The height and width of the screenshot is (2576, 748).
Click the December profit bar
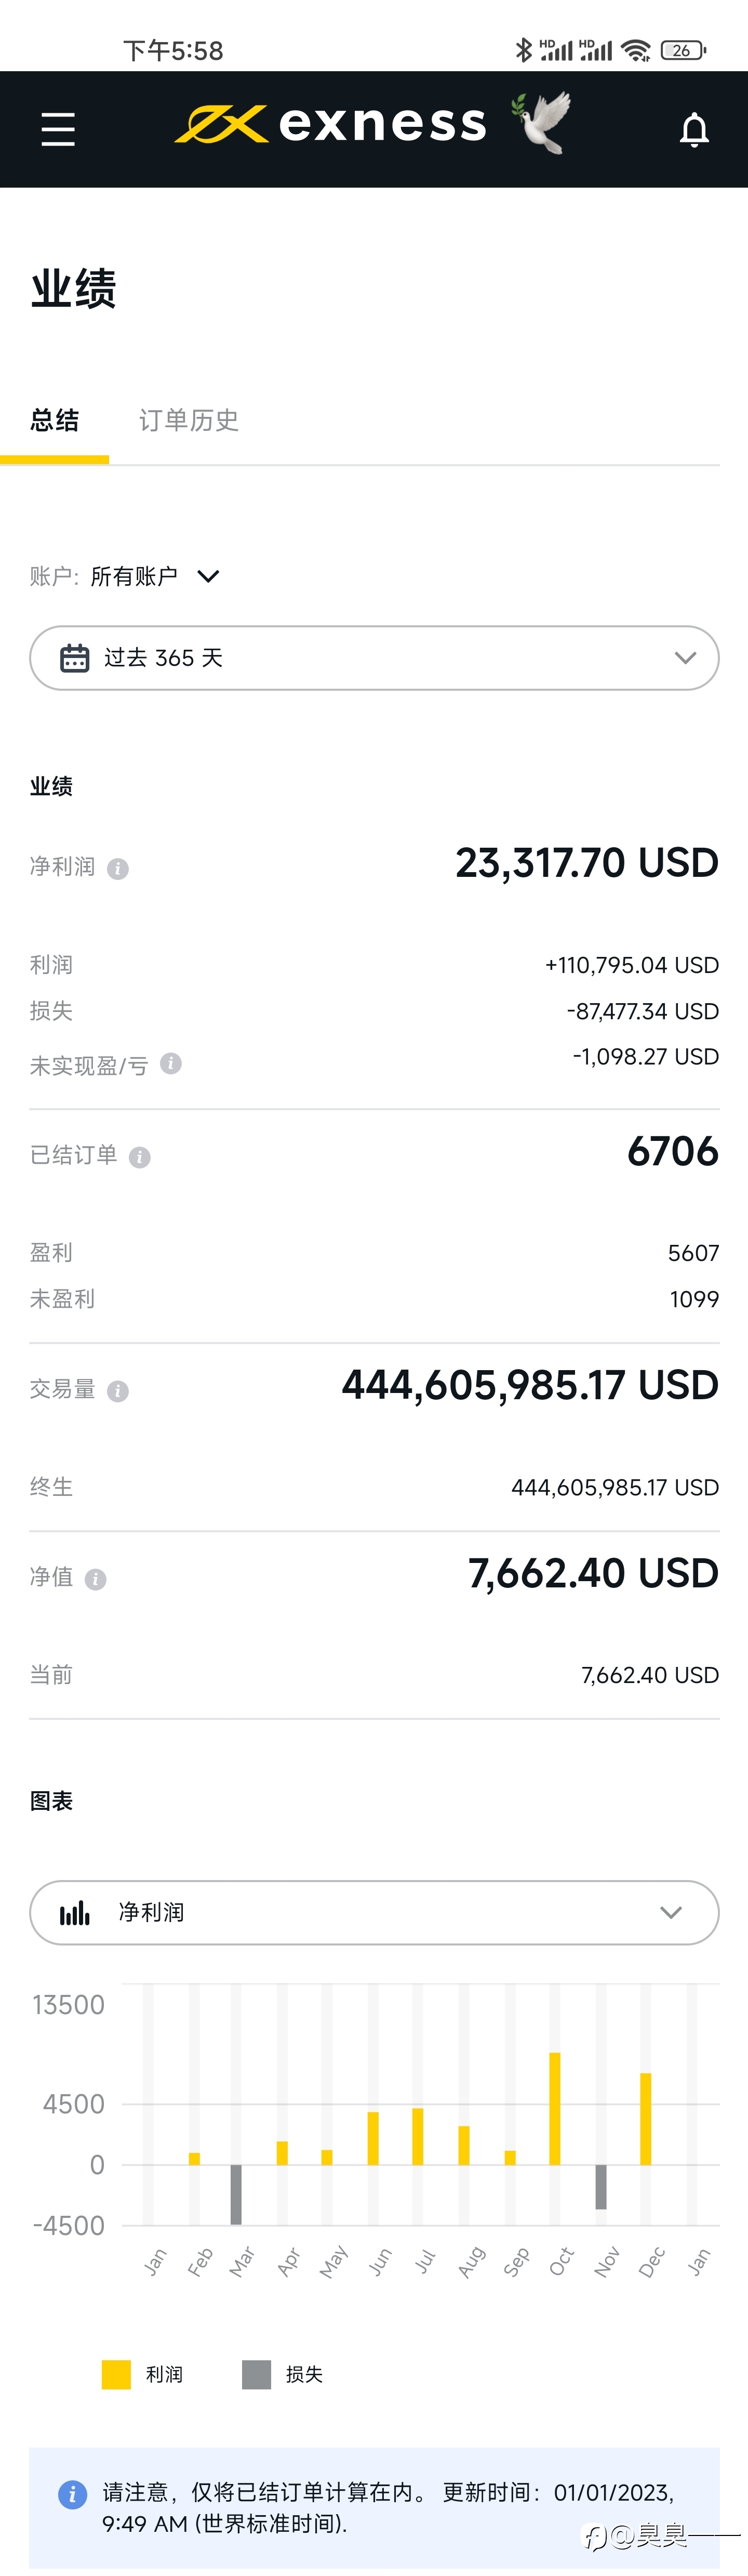646,2119
